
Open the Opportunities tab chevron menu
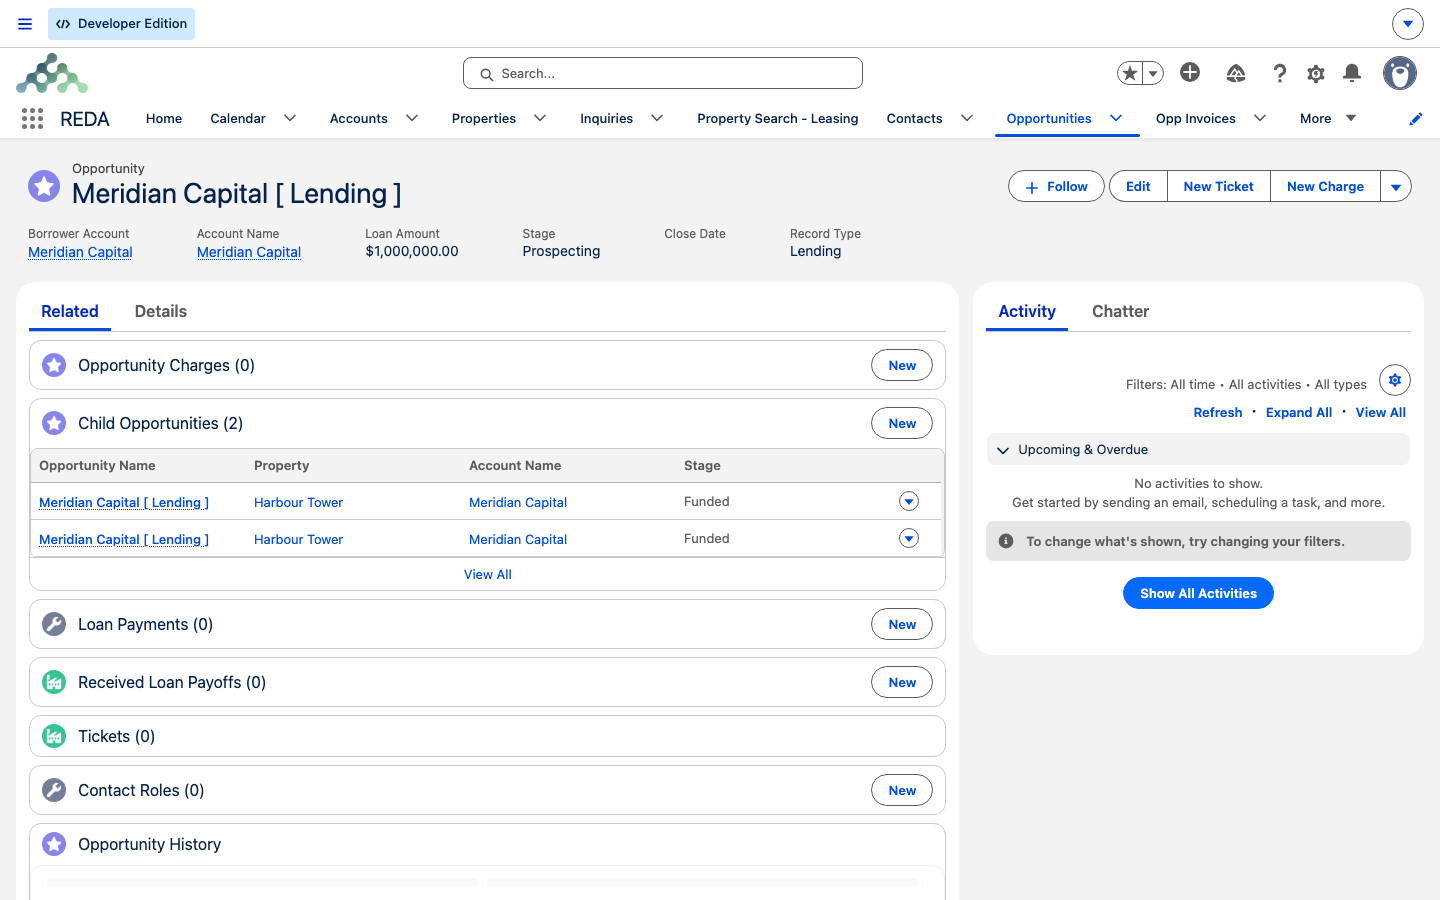coord(1116,118)
